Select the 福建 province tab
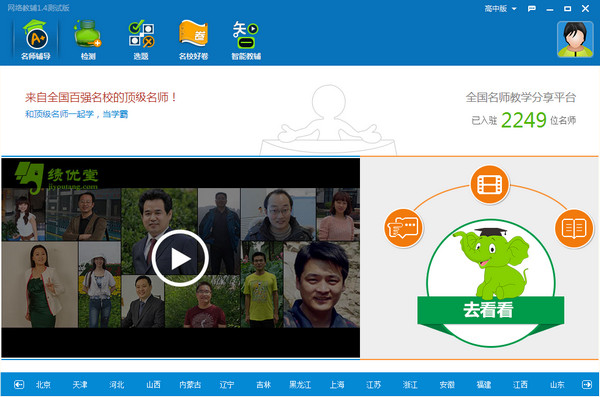The height and width of the screenshot is (397, 600). [484, 384]
